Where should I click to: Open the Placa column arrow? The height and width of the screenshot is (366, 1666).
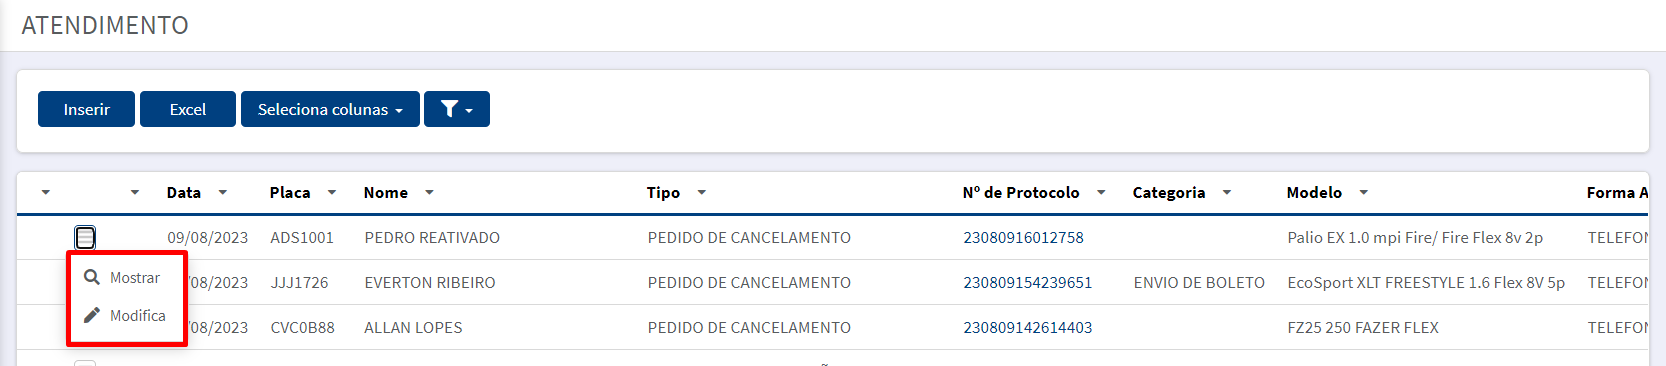pyautogui.click(x=332, y=192)
